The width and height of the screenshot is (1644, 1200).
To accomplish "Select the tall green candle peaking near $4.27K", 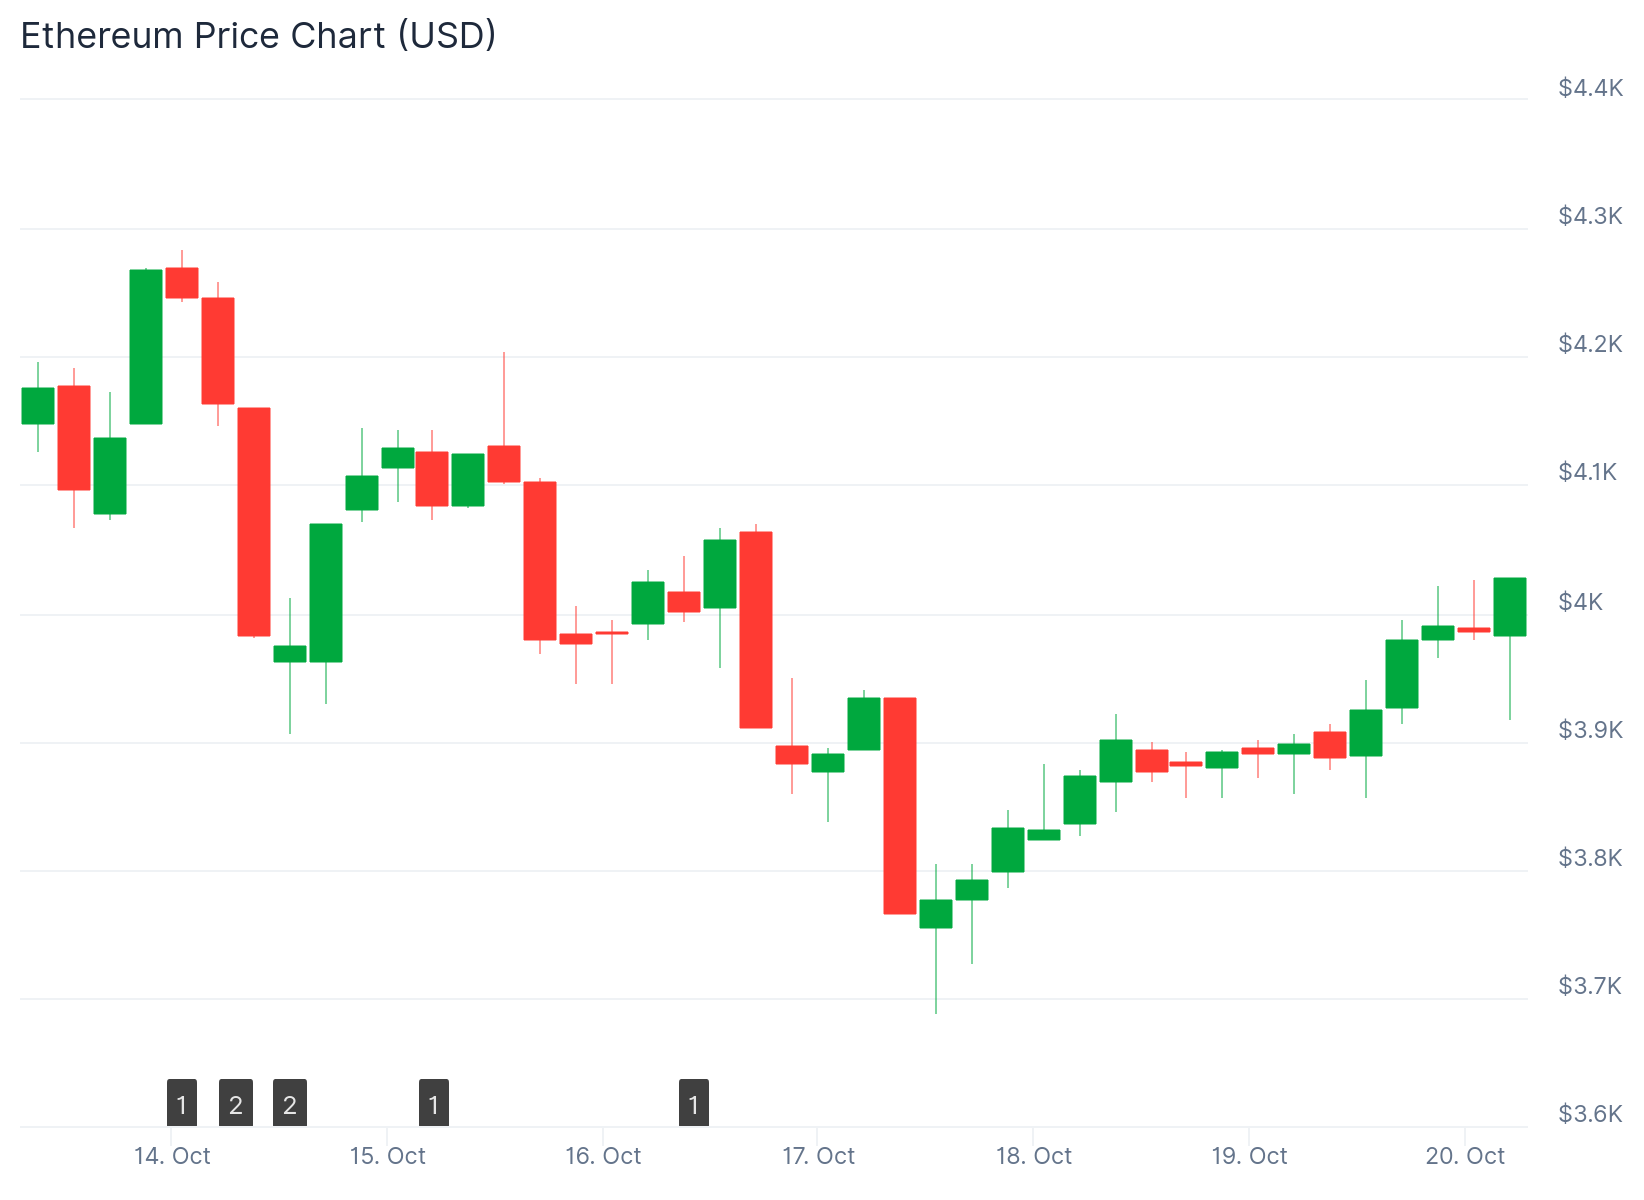I will pos(146,346).
